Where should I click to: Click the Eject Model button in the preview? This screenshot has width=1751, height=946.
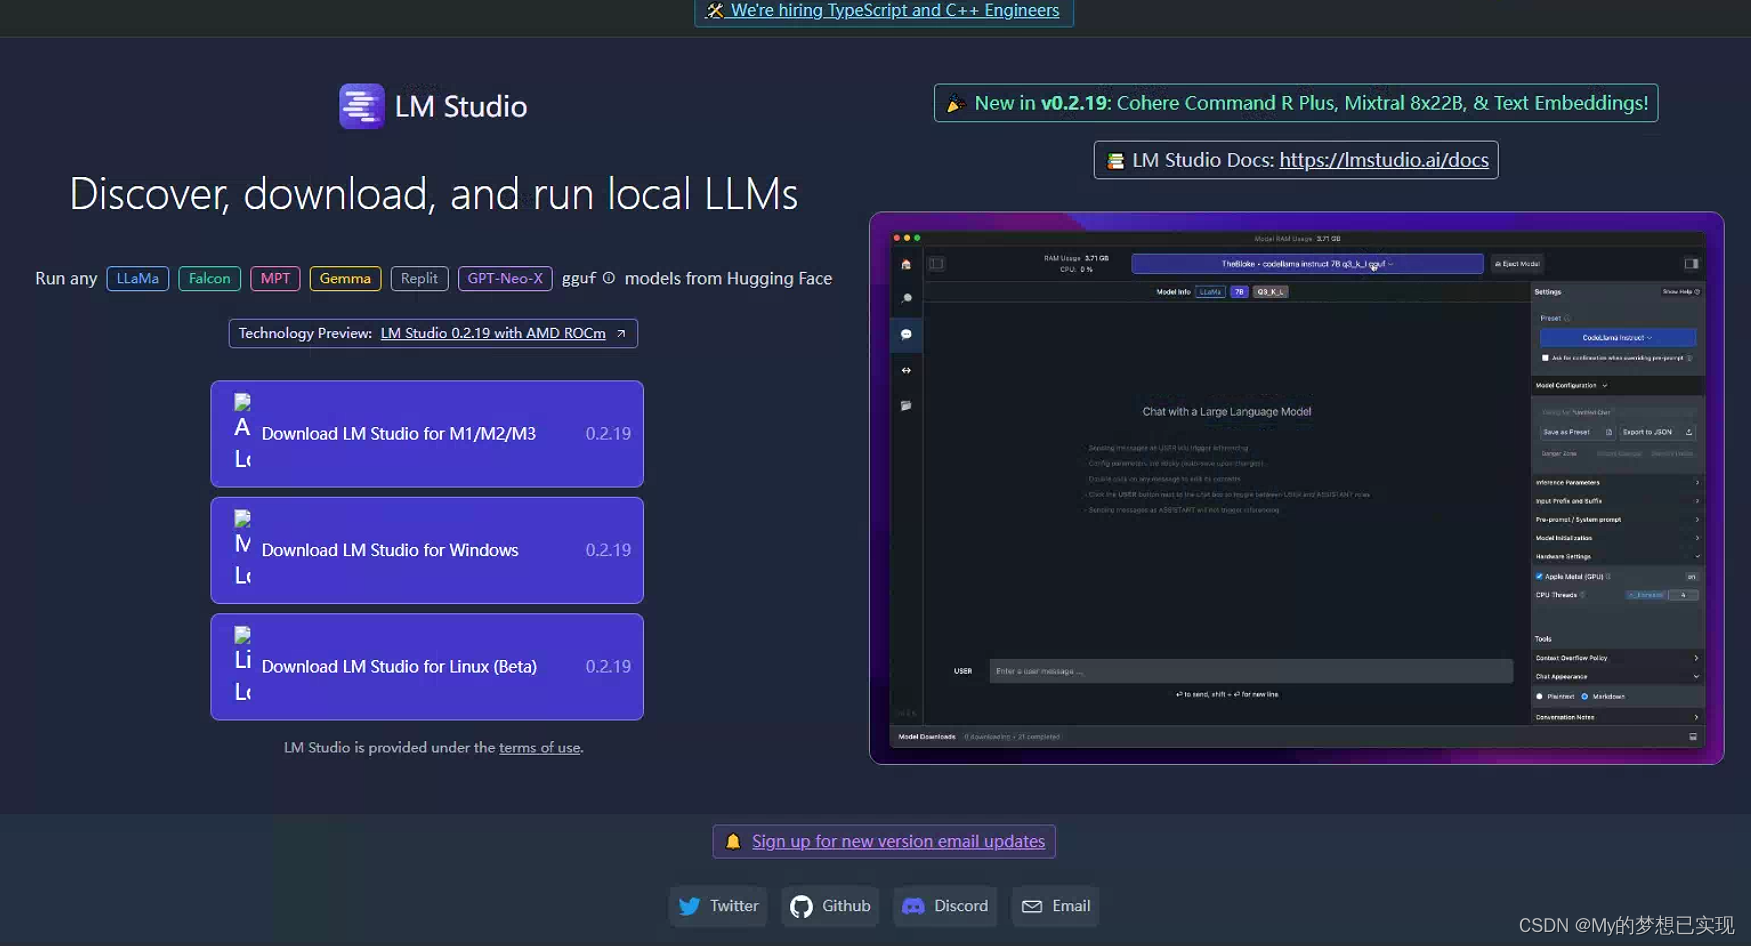click(x=1517, y=264)
